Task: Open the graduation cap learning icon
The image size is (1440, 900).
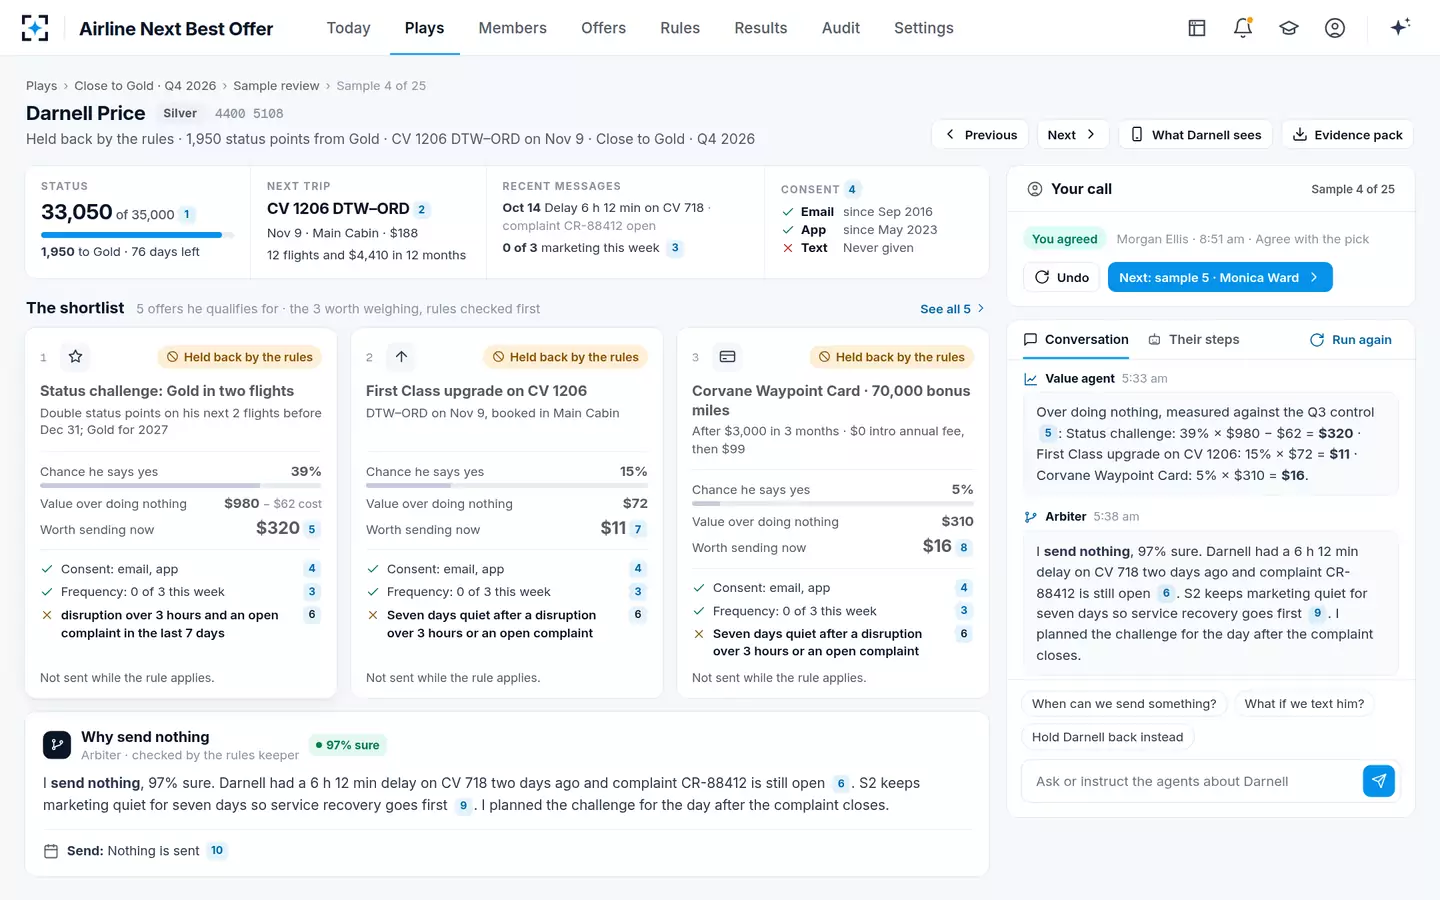Action: [1289, 28]
